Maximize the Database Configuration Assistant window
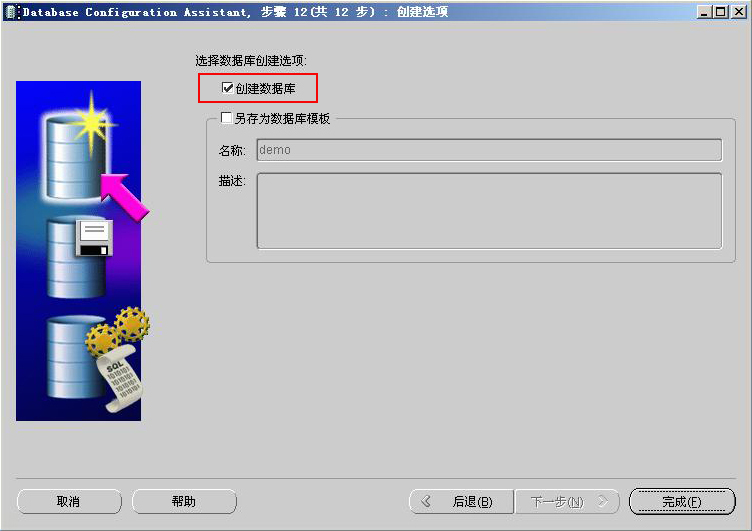Viewport: 752px width, 531px height. (721, 12)
